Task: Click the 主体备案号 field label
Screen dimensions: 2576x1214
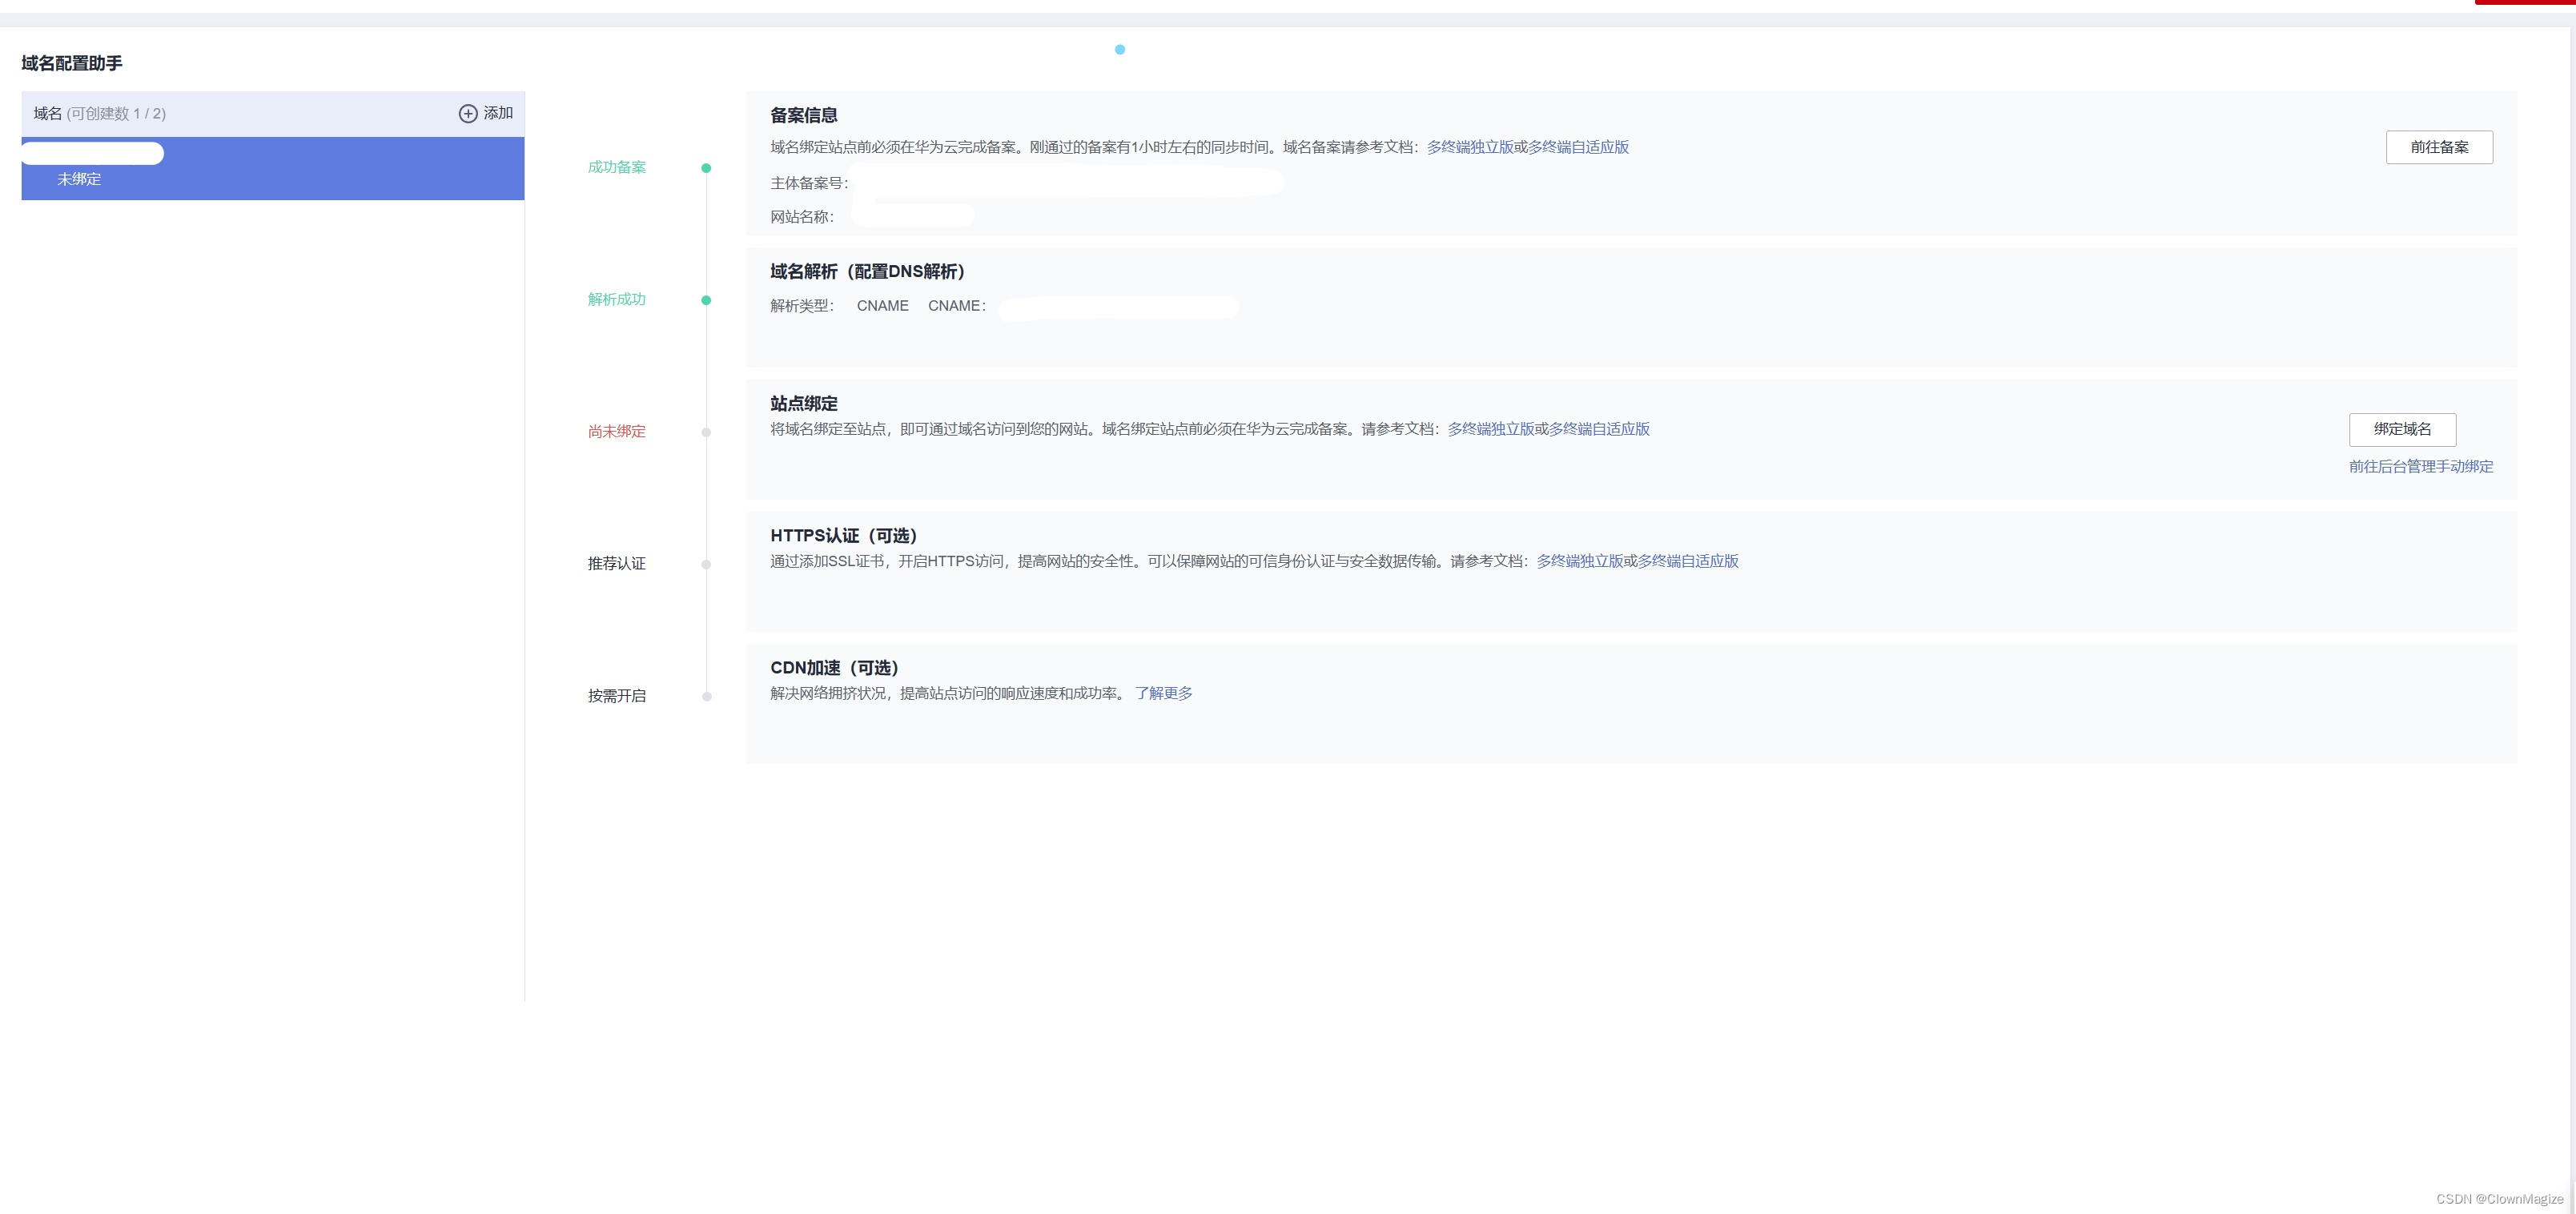Action: tap(808, 183)
